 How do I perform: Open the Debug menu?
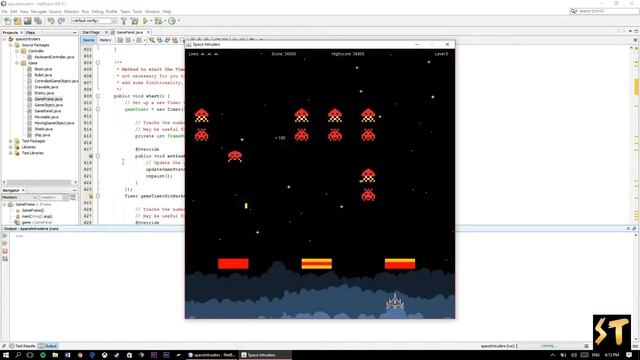click(x=97, y=11)
